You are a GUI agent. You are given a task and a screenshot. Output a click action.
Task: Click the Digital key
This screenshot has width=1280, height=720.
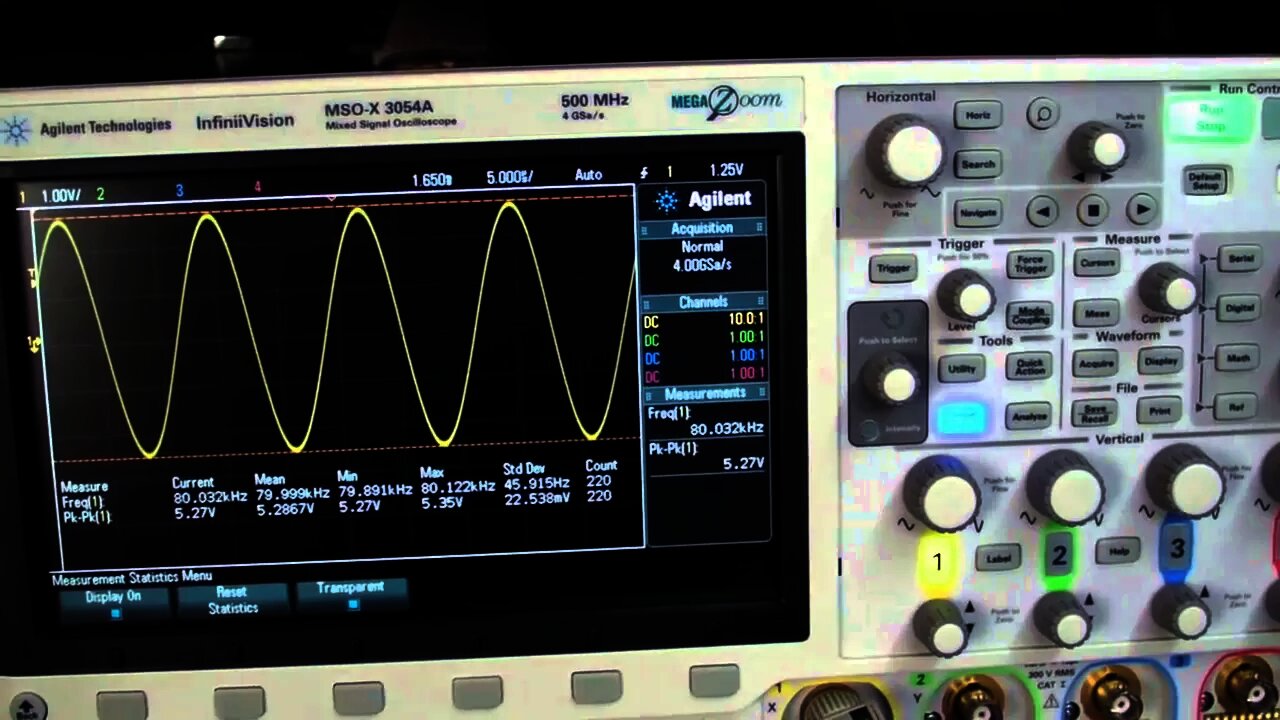(x=1240, y=308)
